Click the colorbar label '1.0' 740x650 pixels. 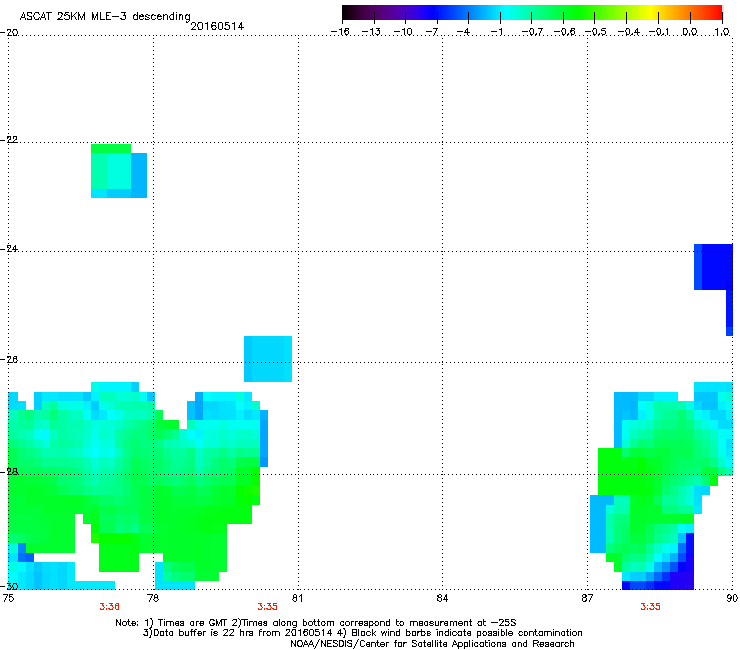pyautogui.click(x=722, y=32)
